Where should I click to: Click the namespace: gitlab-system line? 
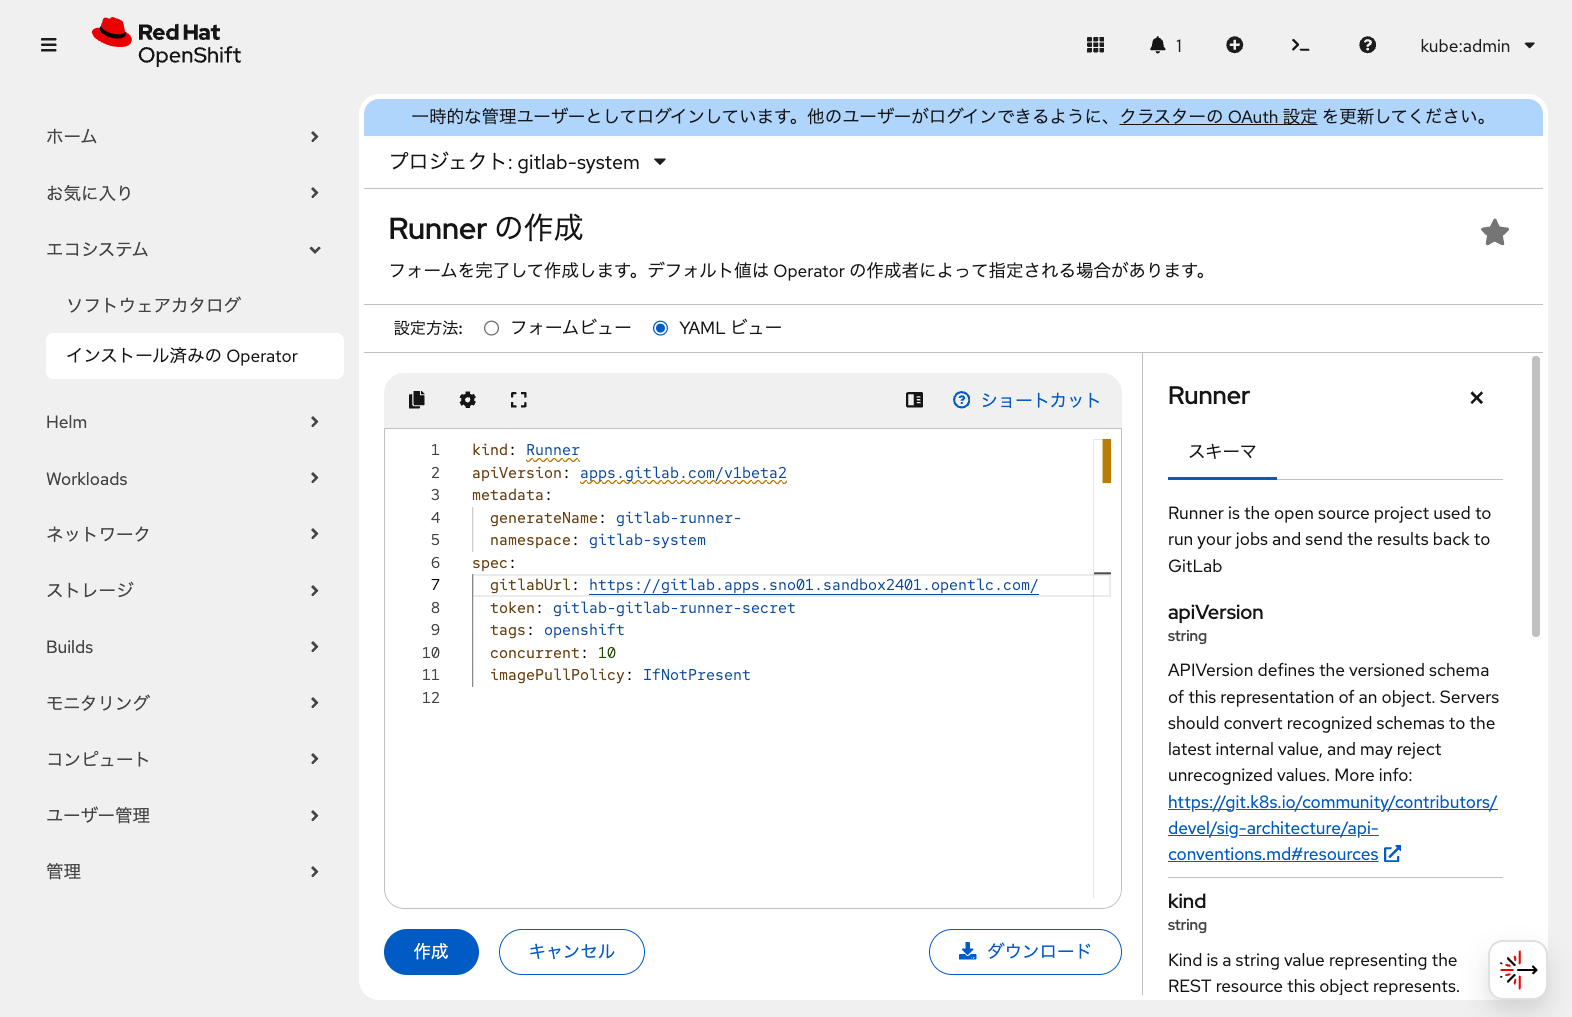[598, 540]
